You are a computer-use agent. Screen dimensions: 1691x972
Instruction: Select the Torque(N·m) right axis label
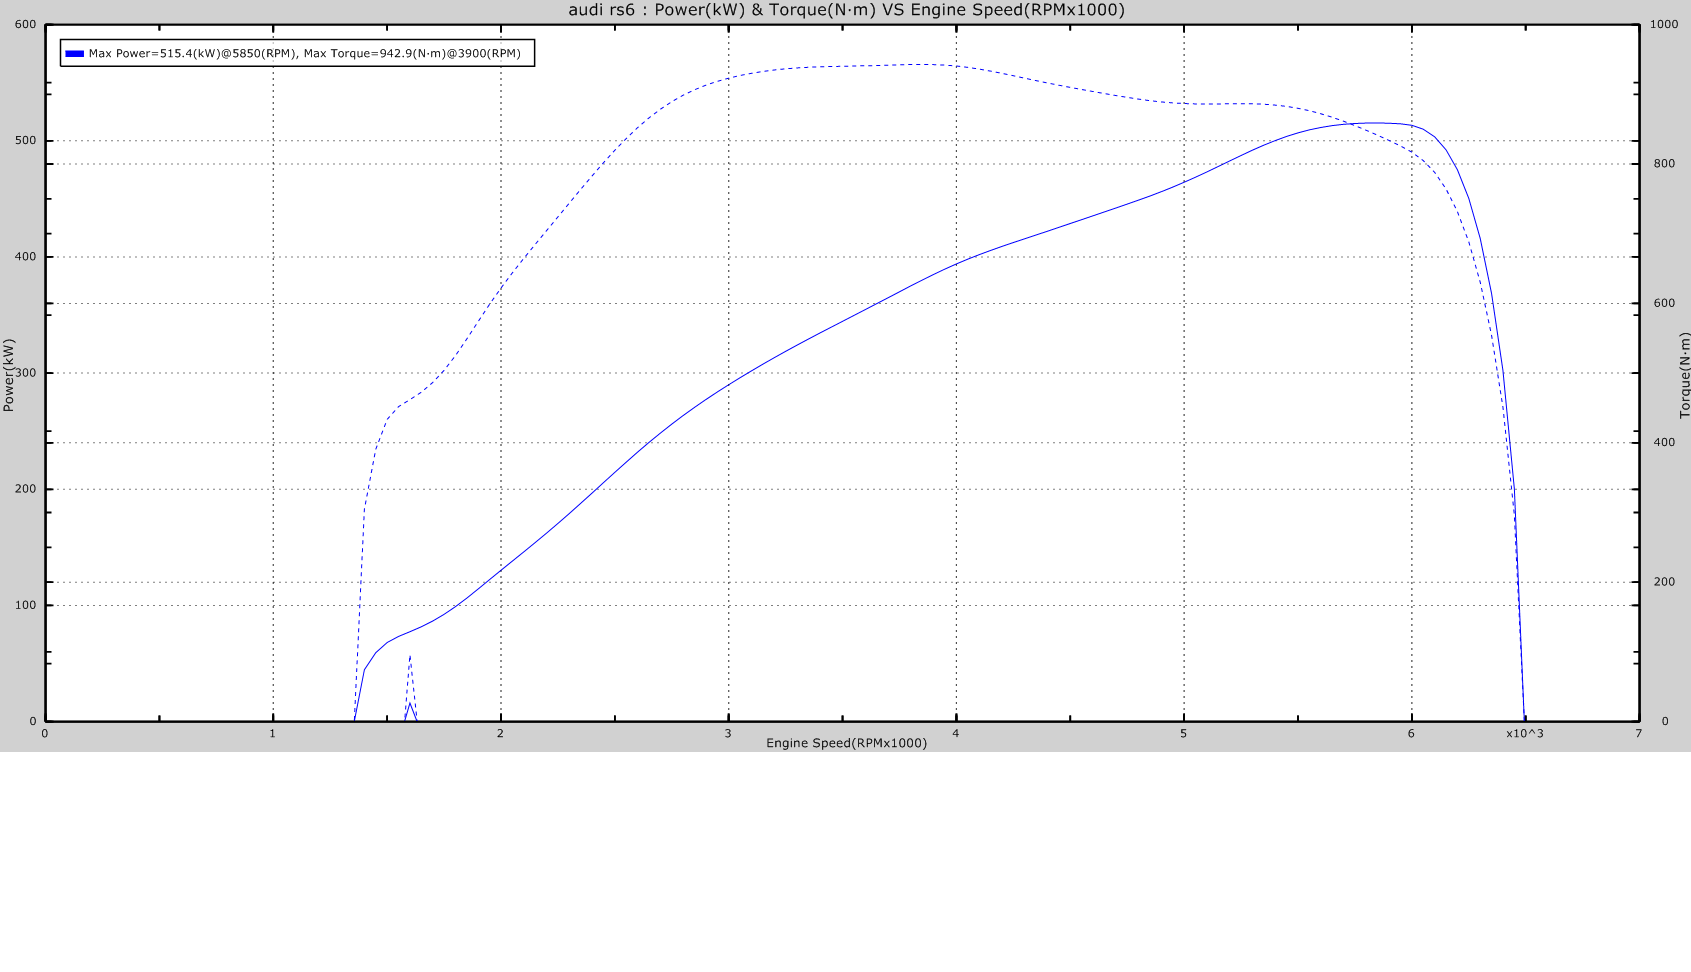click(x=1684, y=375)
